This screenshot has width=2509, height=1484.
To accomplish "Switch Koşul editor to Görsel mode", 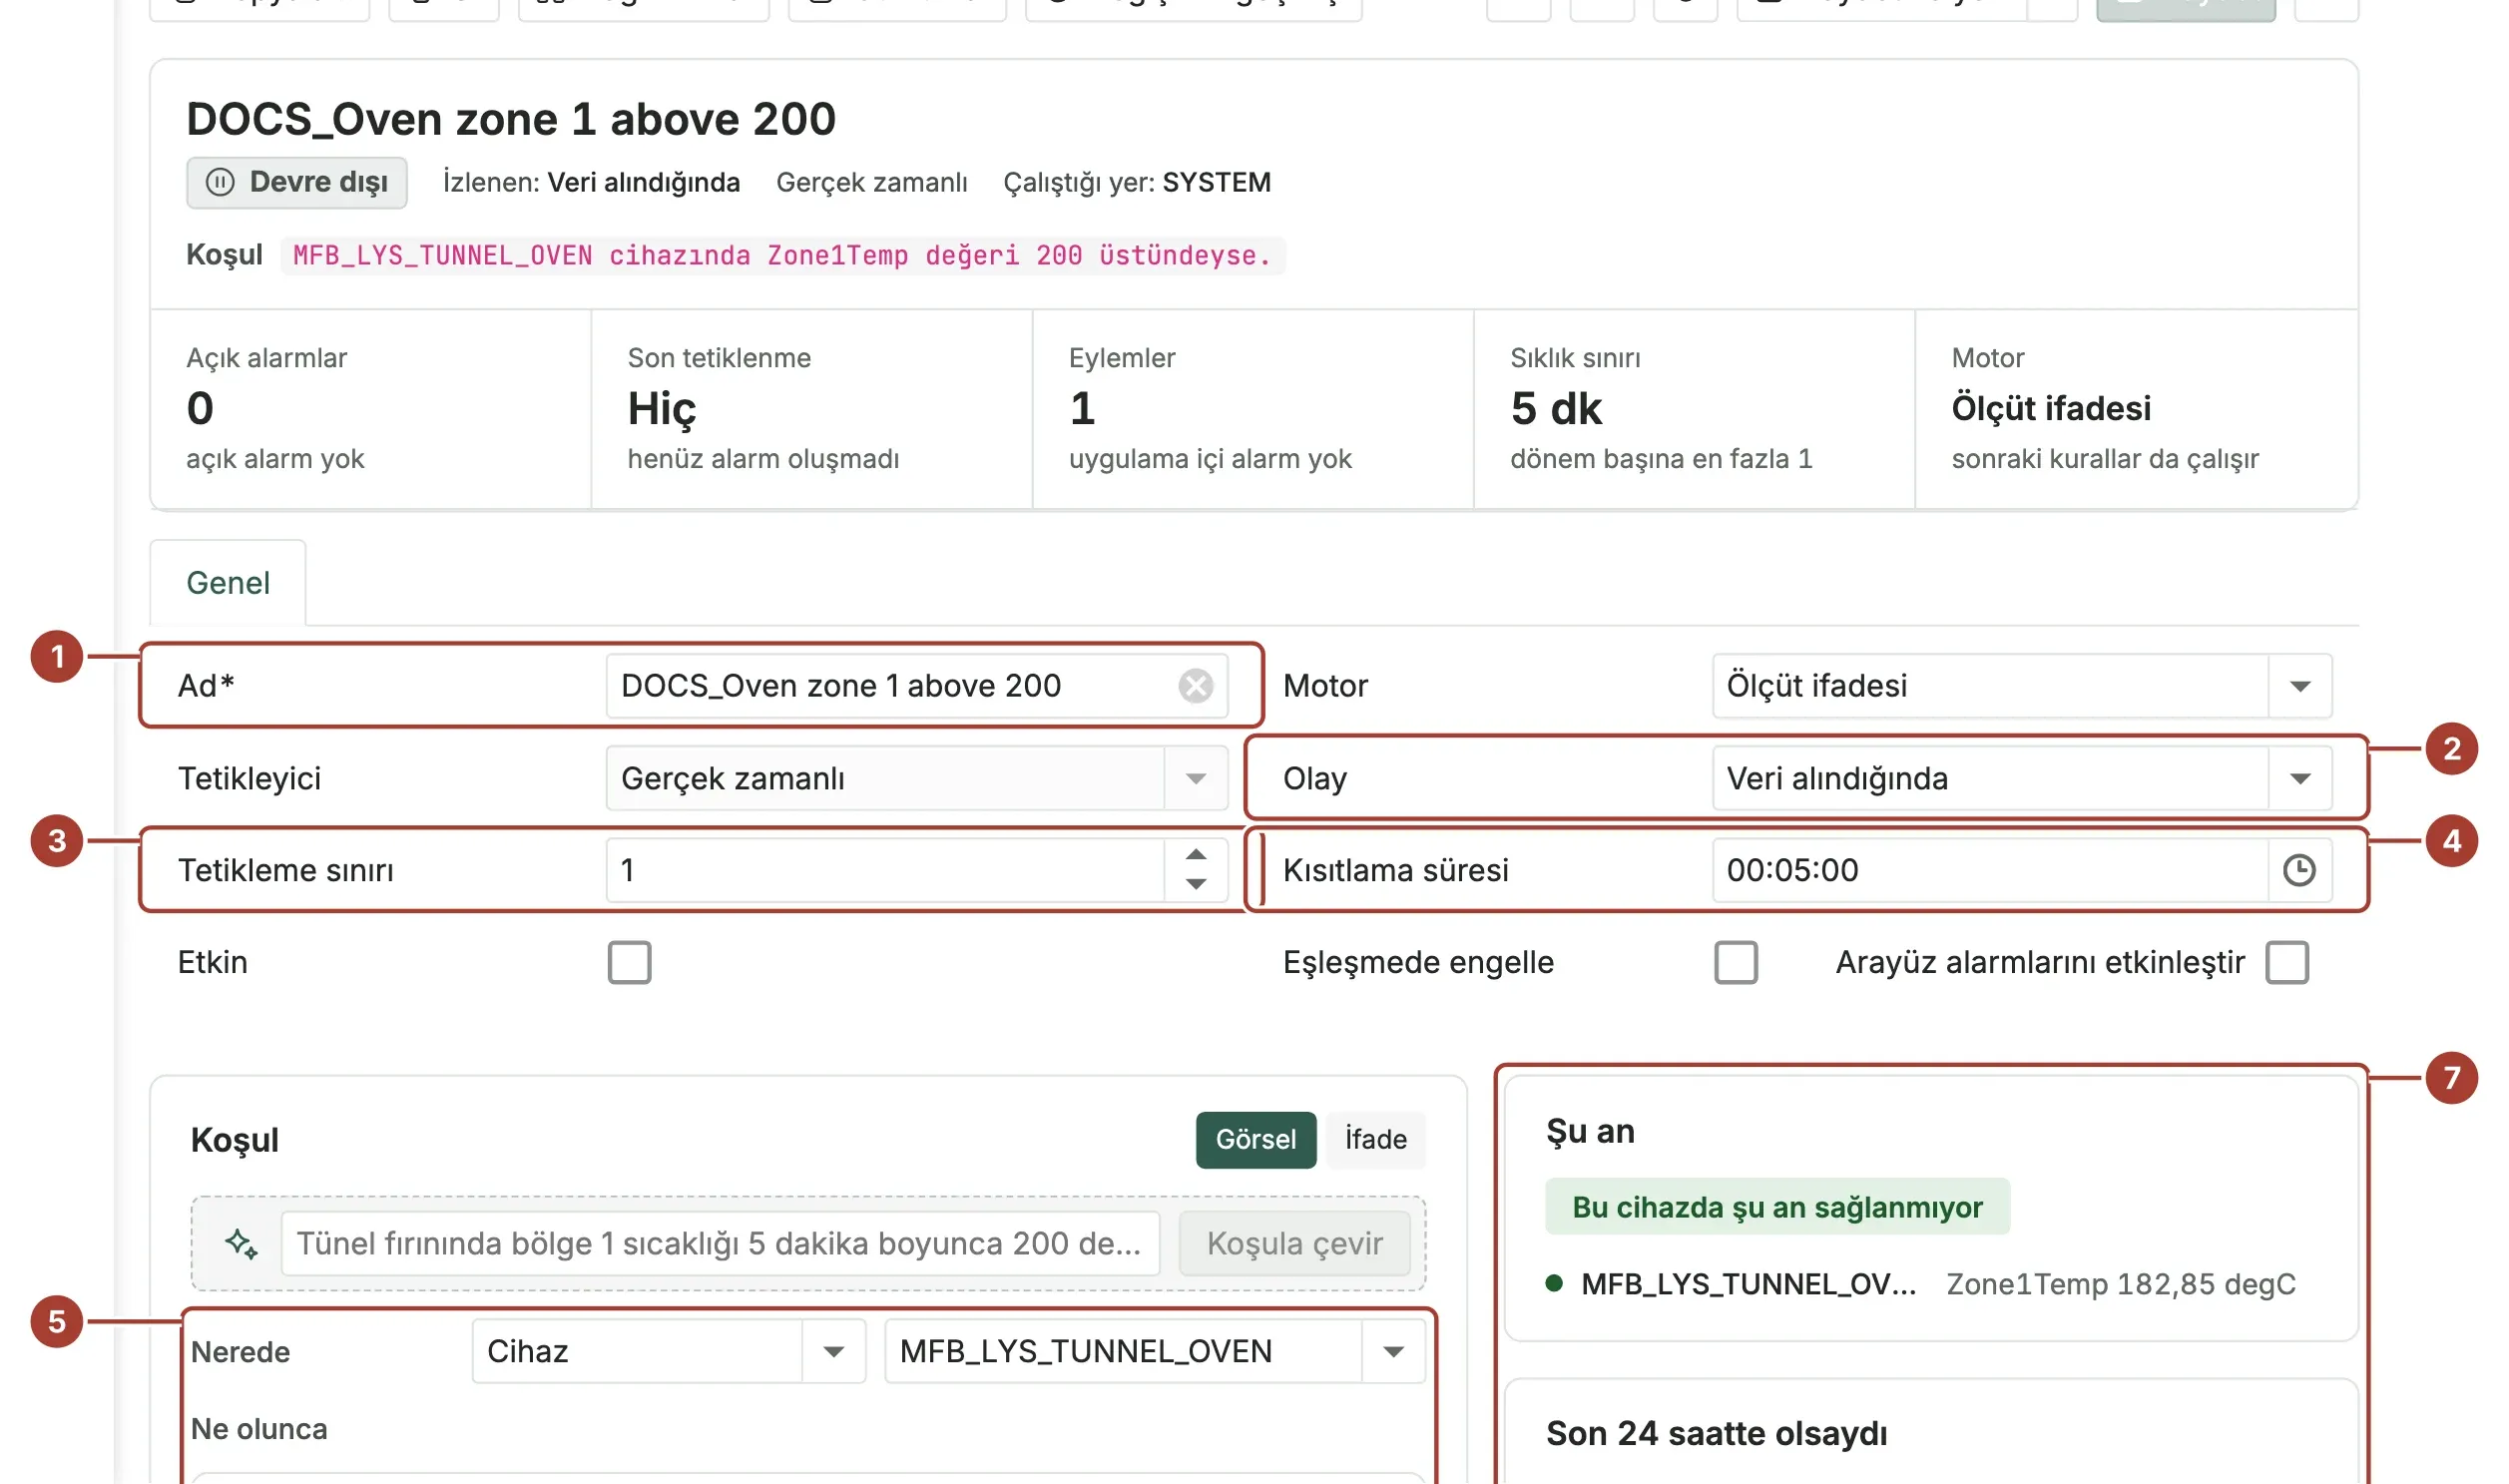I will [1255, 1139].
